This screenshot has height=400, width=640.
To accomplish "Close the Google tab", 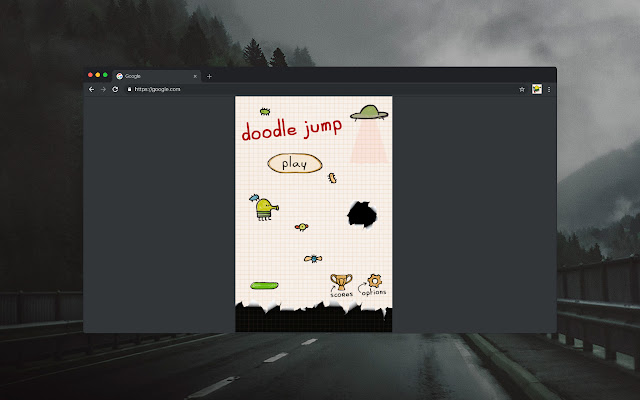I will pyautogui.click(x=195, y=76).
